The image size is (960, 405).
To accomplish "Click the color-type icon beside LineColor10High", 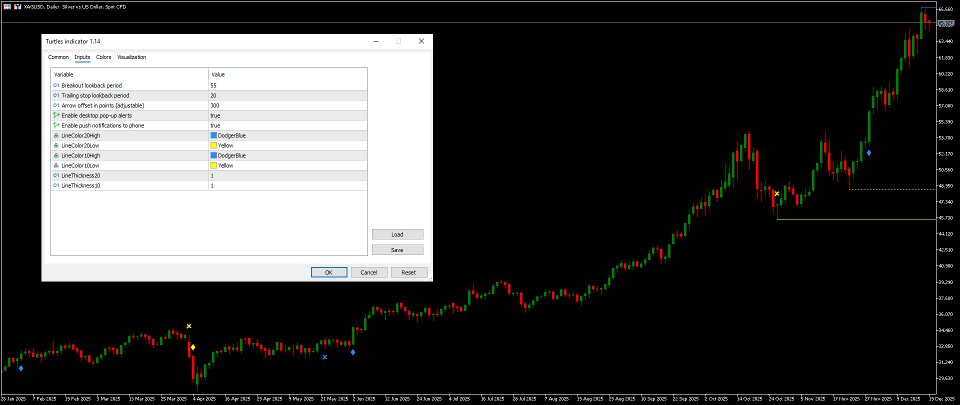I will pyautogui.click(x=56, y=155).
